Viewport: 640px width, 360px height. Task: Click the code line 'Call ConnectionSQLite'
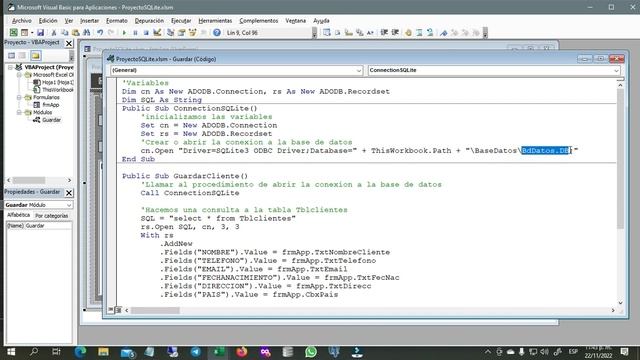click(x=190, y=193)
